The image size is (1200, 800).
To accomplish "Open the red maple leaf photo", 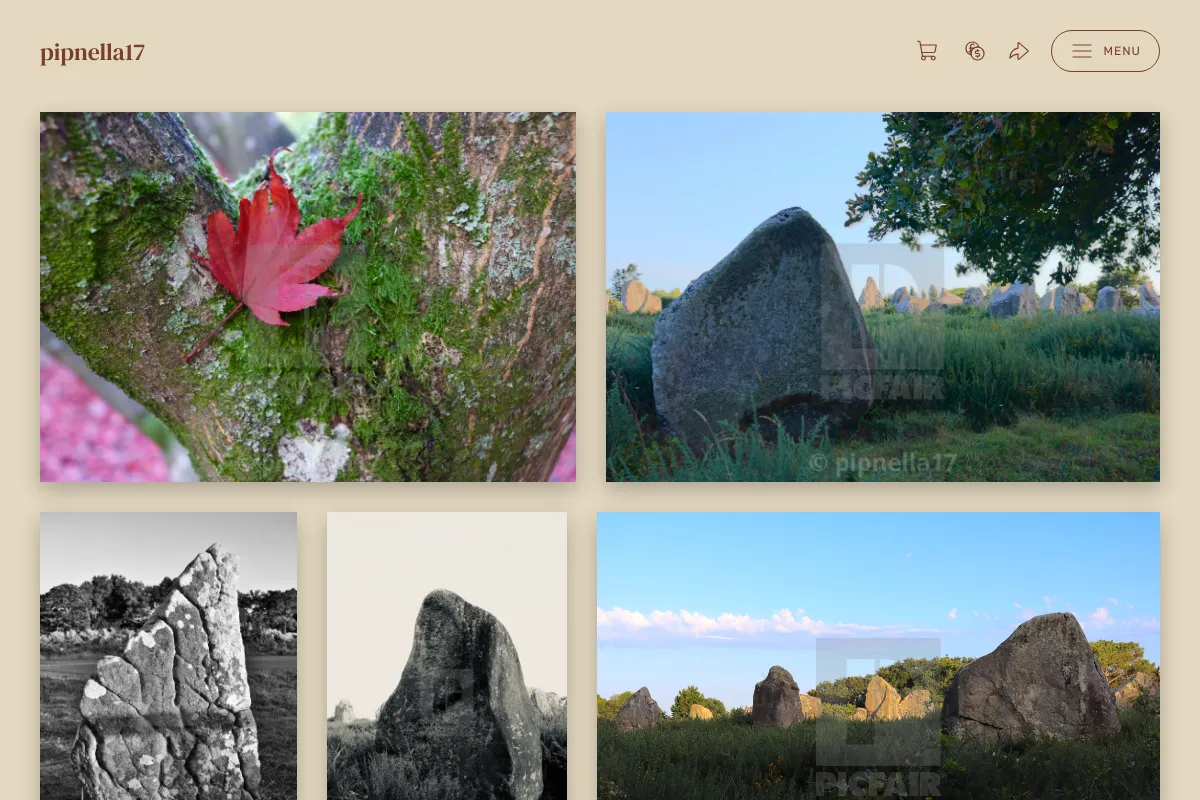I will click(x=308, y=297).
